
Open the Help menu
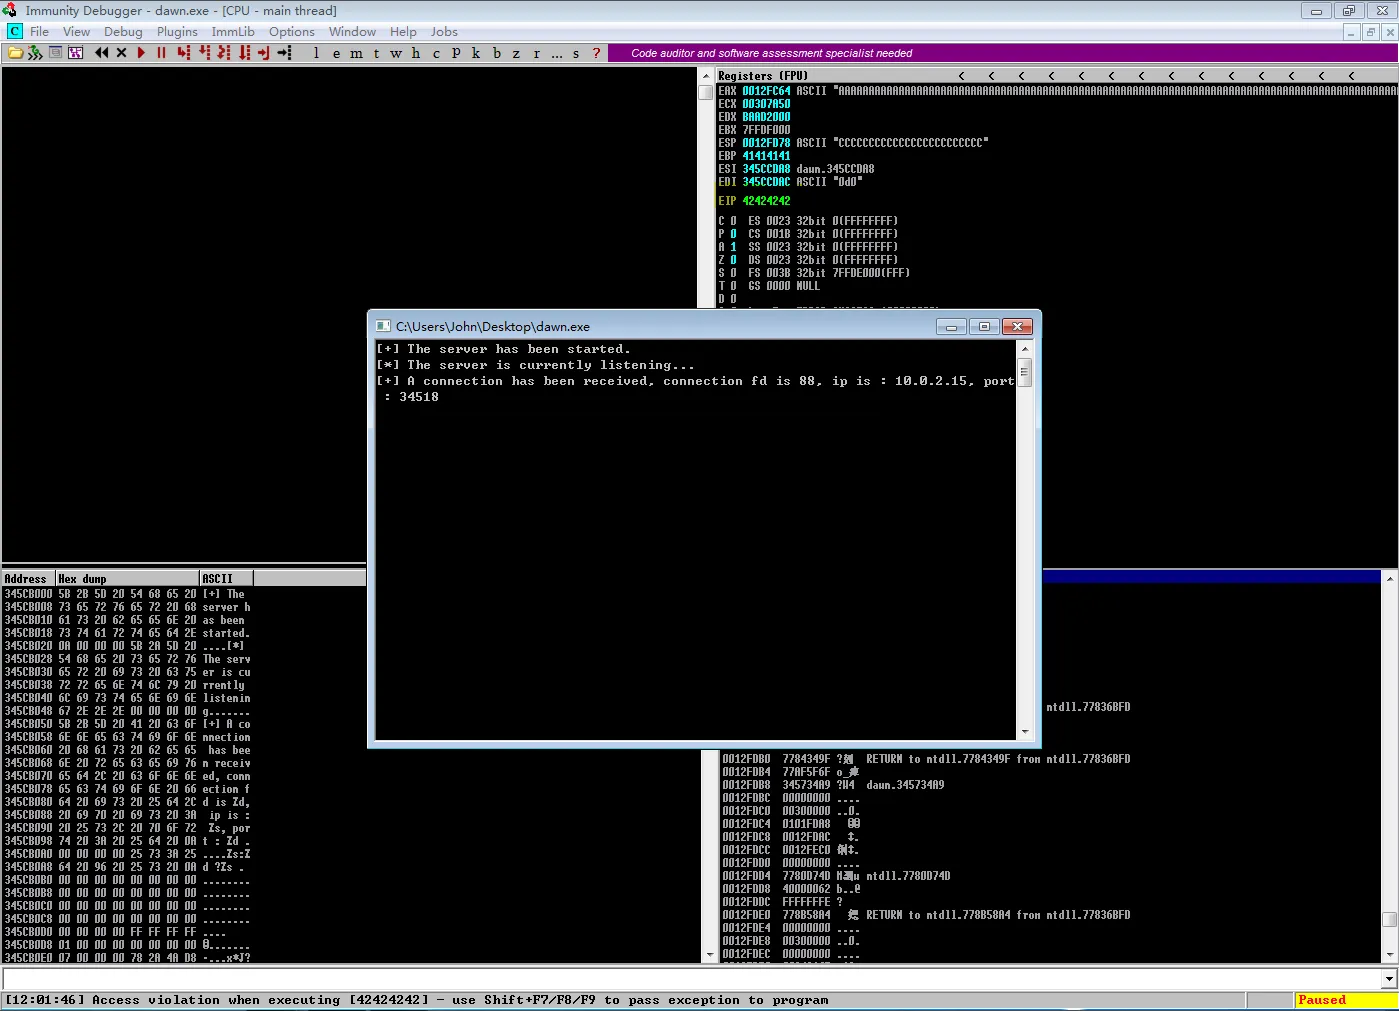[403, 32]
